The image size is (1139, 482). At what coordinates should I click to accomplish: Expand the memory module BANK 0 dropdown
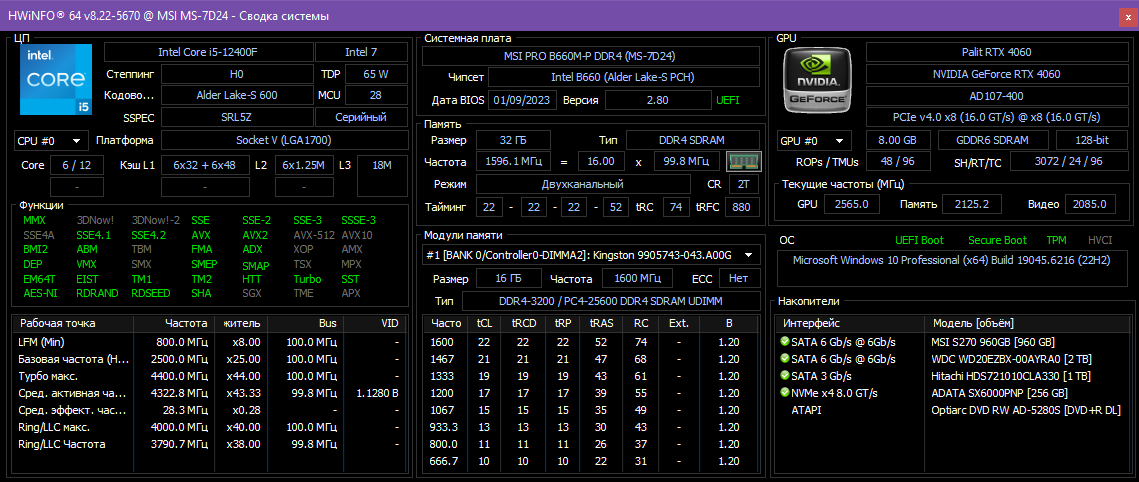coord(592,255)
